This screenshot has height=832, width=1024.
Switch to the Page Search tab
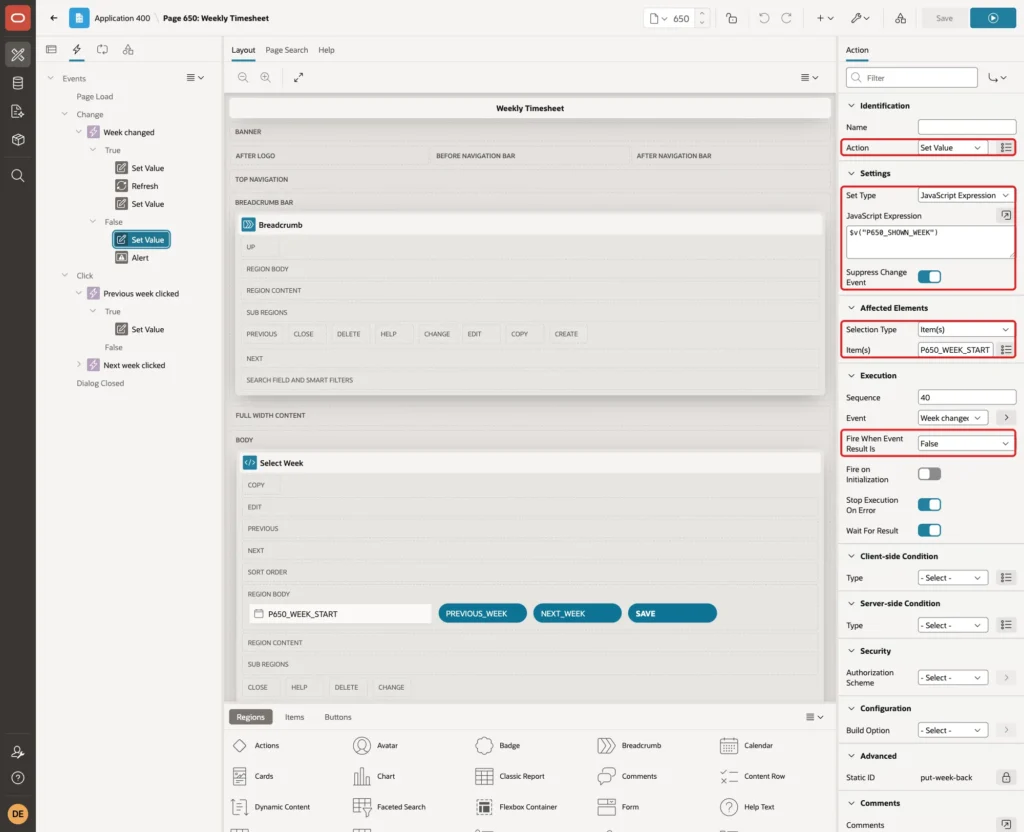point(286,50)
